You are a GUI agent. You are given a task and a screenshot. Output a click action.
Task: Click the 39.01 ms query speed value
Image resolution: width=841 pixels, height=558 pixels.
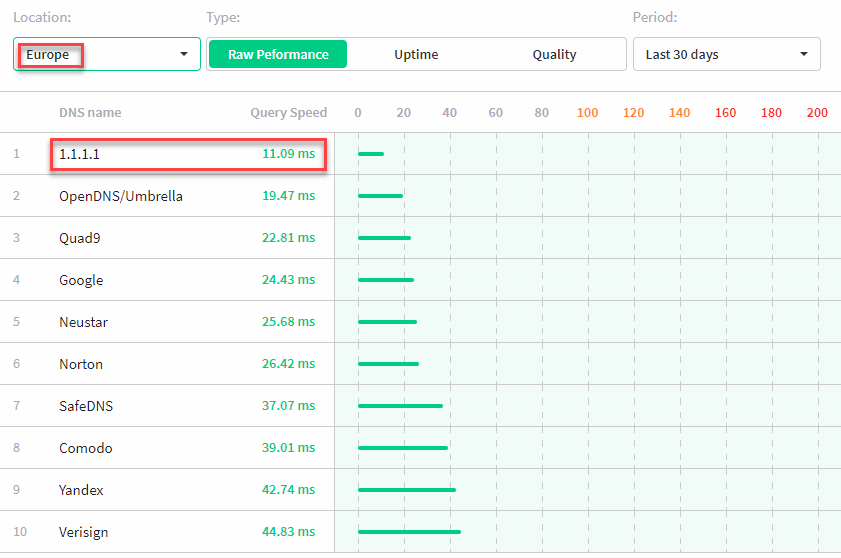[x=289, y=447]
